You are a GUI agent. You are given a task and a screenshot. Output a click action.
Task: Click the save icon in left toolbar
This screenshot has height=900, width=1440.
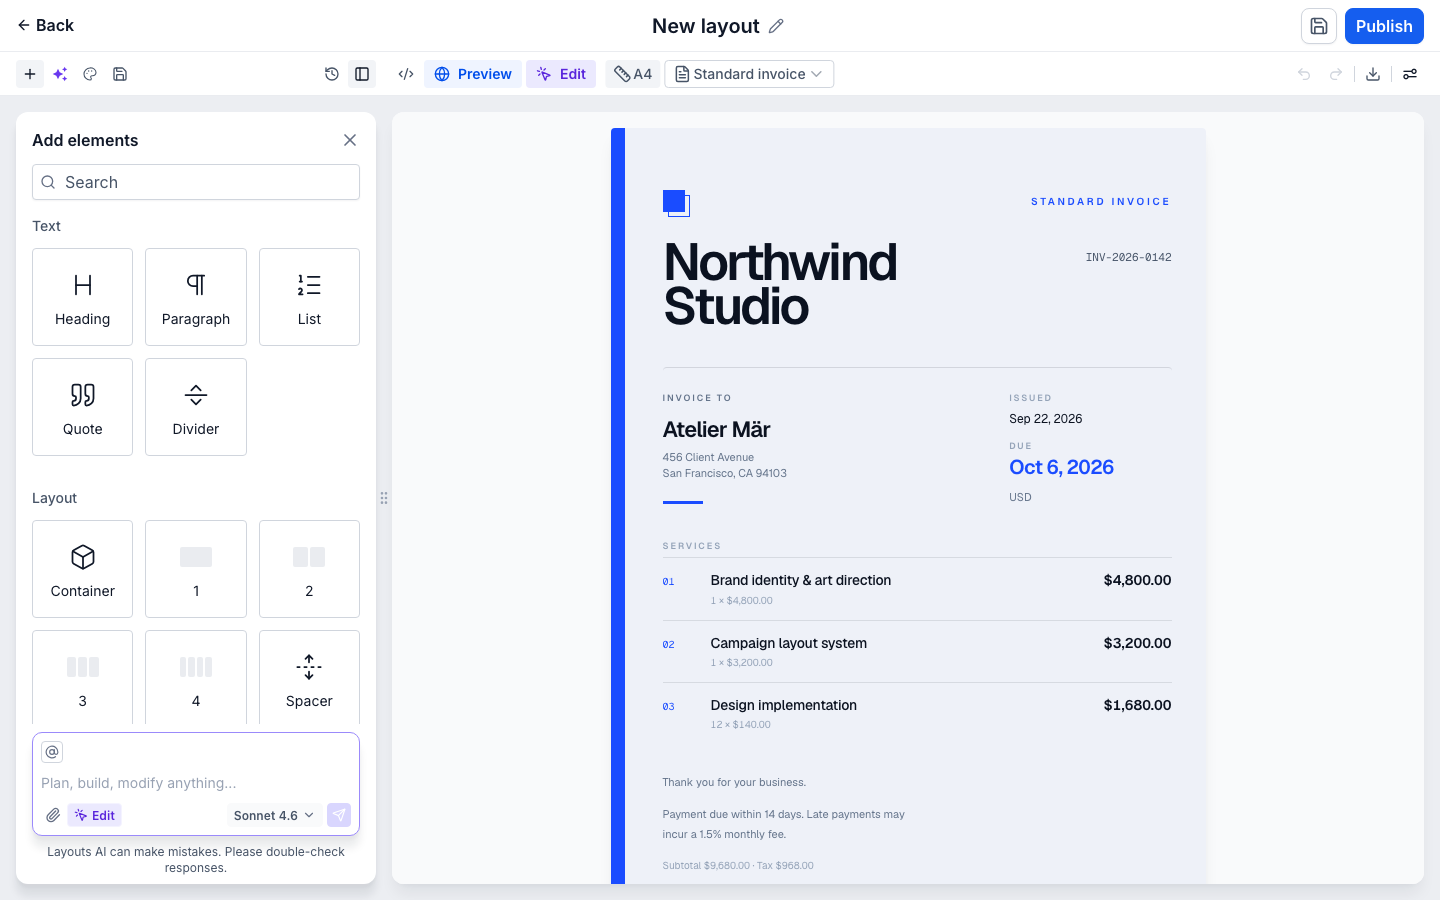tap(120, 74)
